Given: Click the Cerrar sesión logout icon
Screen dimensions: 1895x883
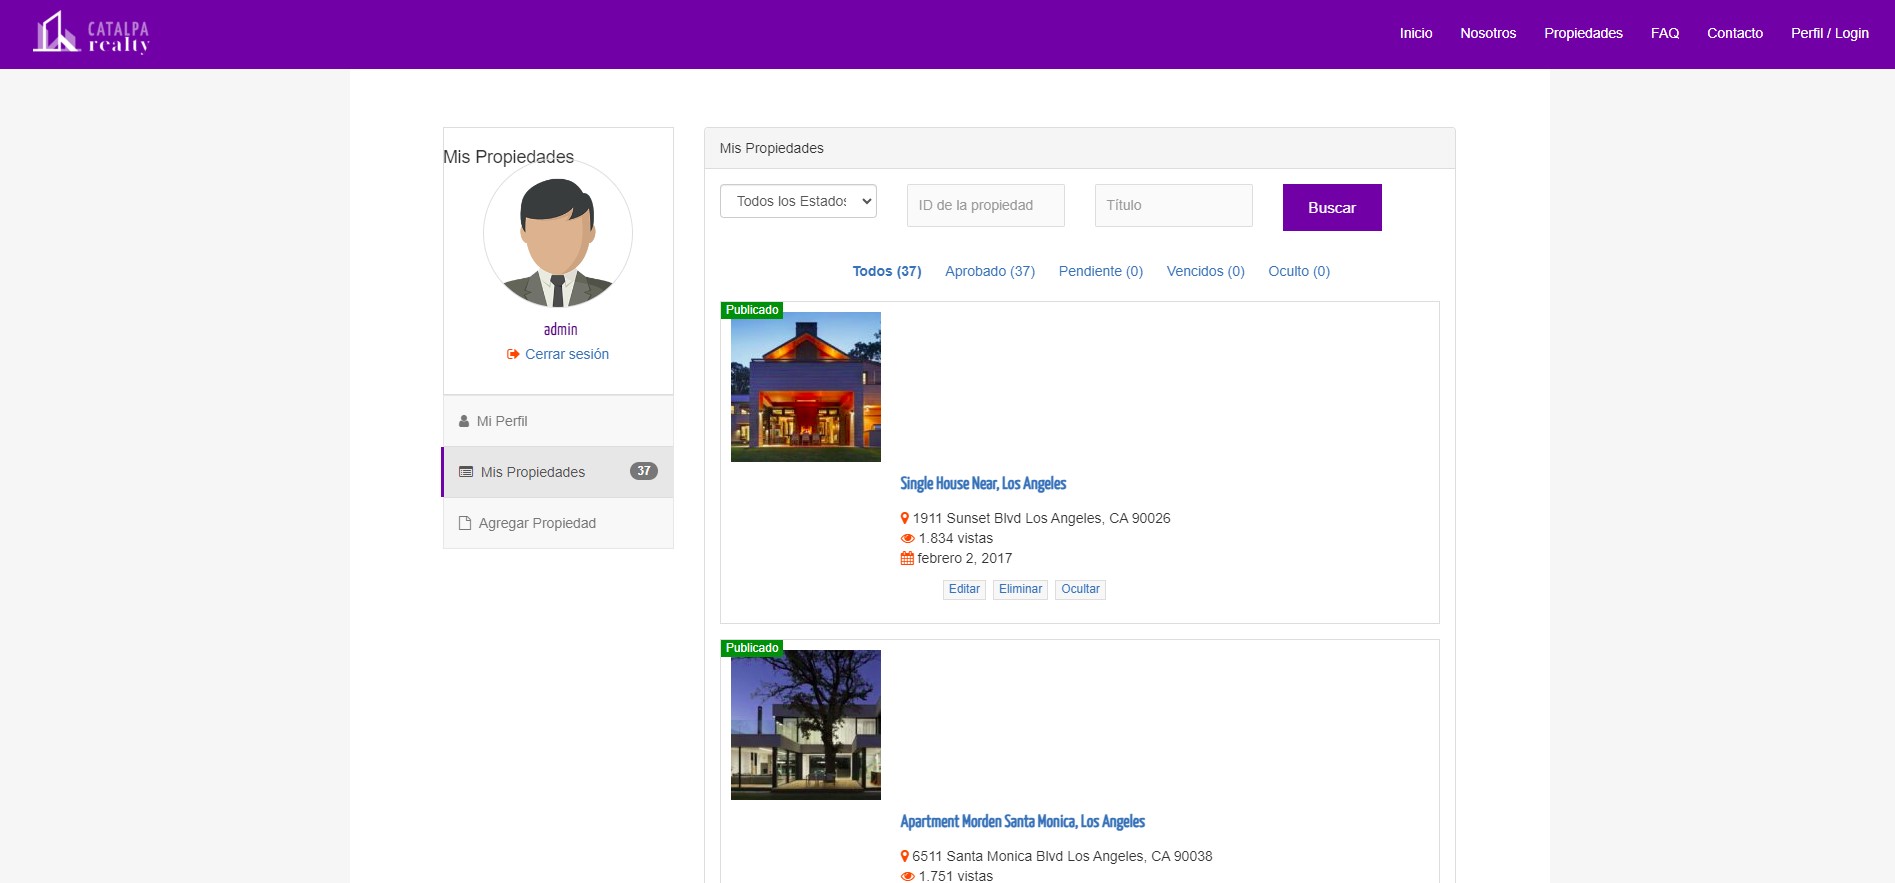Looking at the screenshot, I should (513, 354).
